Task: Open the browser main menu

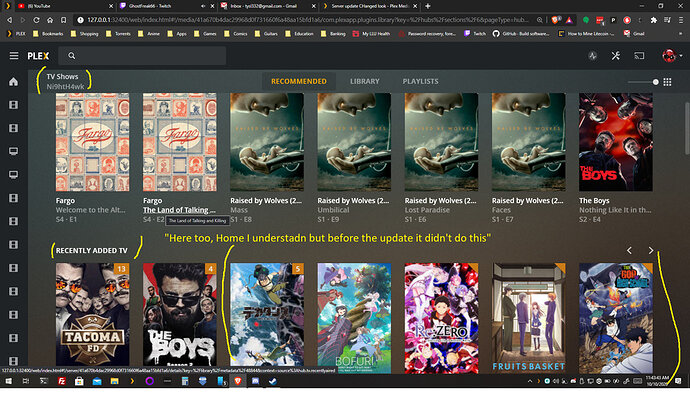Action: pyautogui.click(x=681, y=20)
